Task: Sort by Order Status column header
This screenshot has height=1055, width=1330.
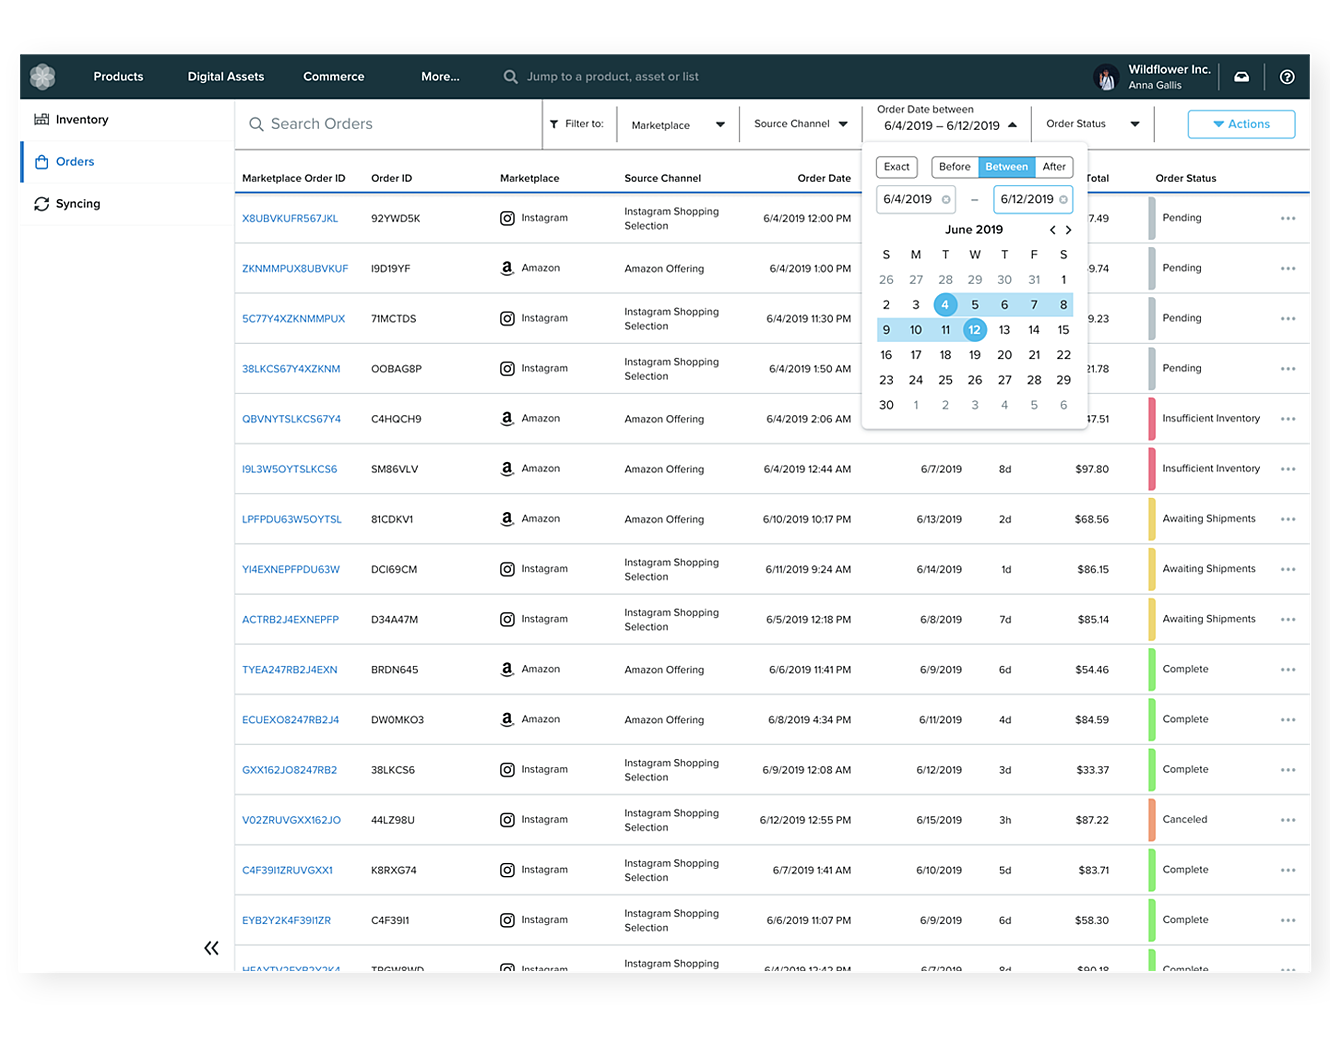Action: (x=1185, y=179)
